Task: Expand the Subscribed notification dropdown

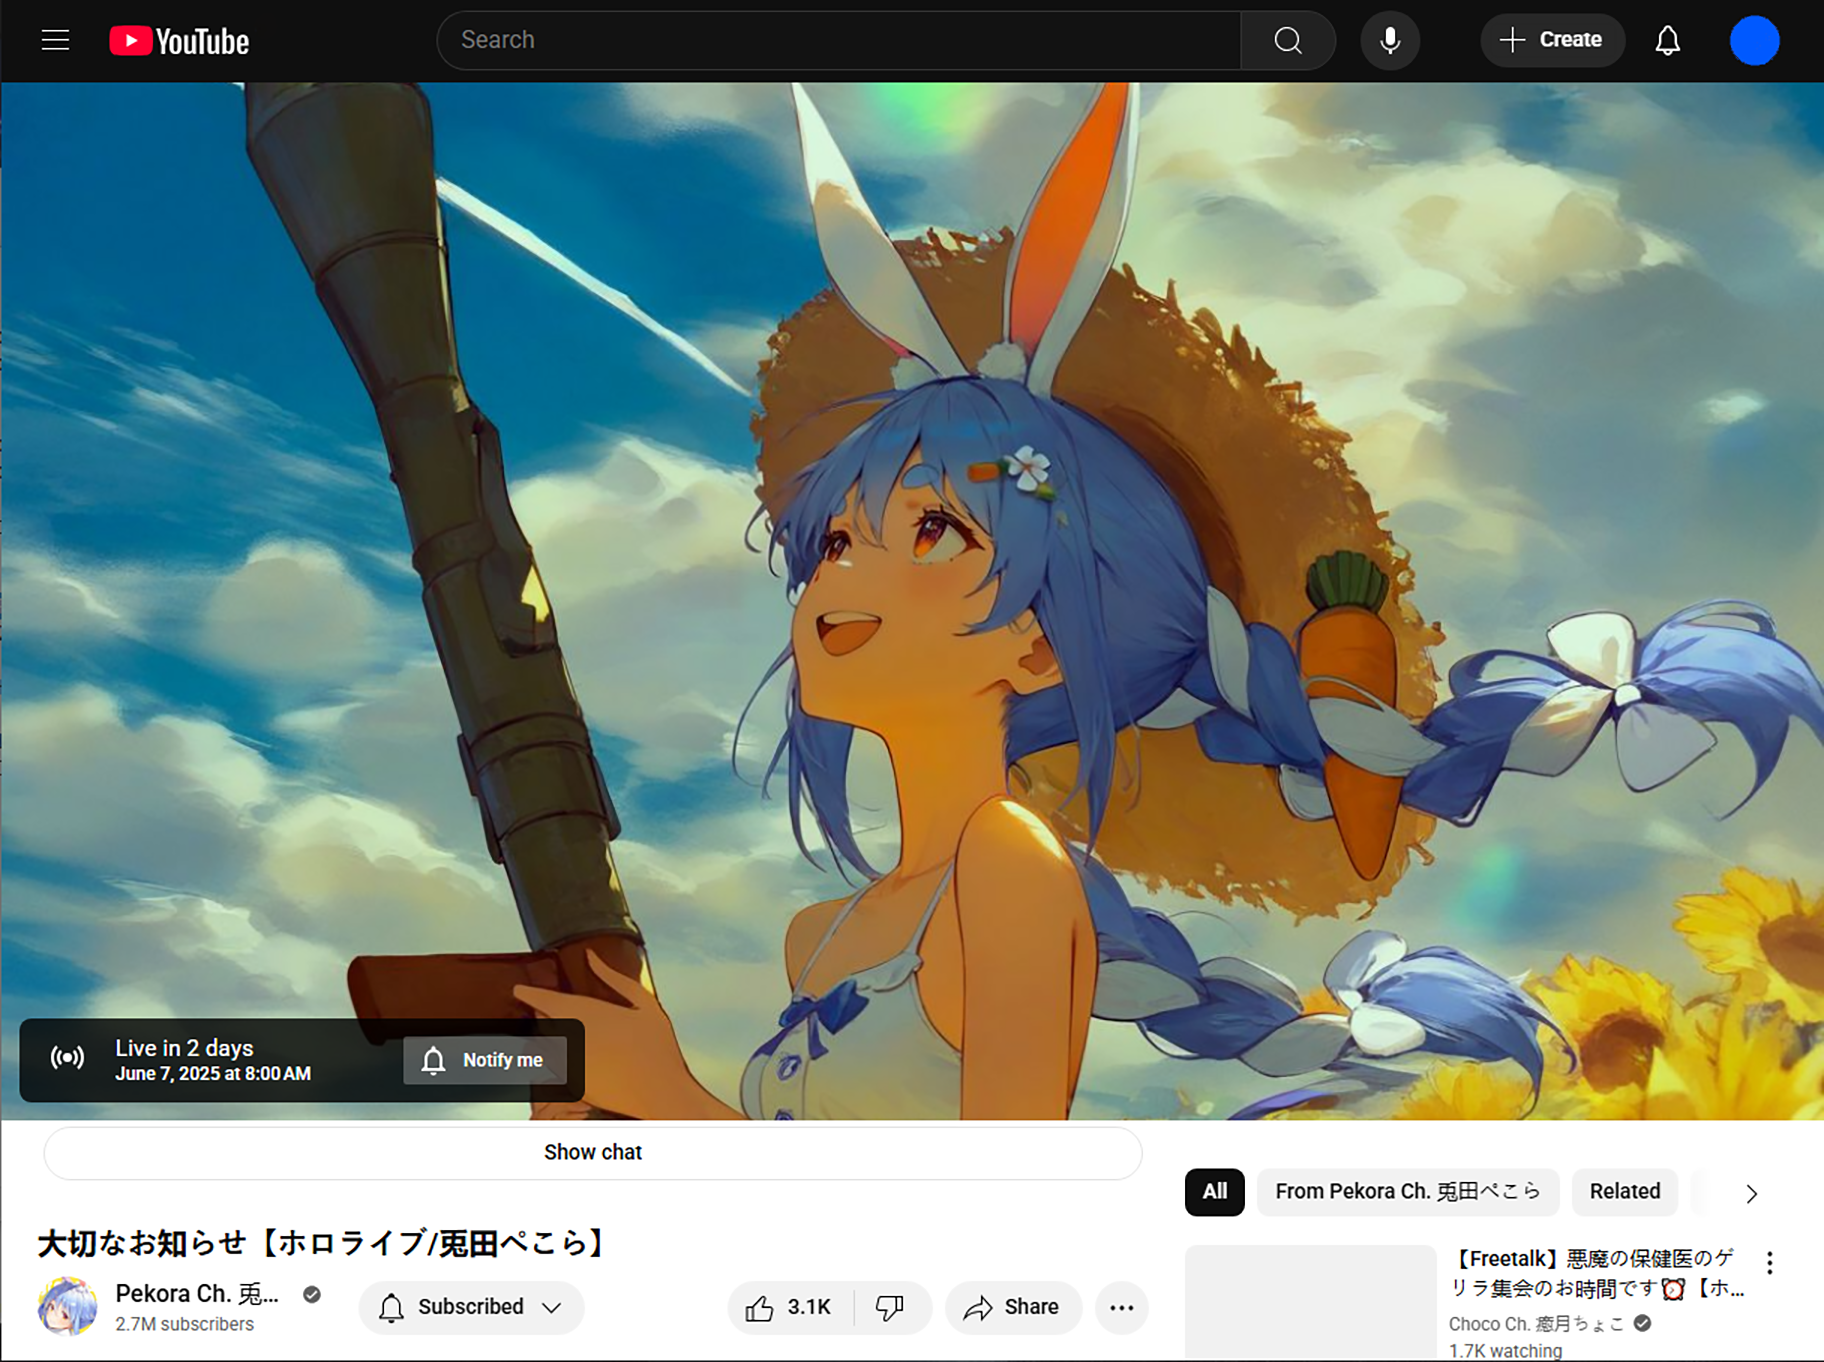Action: coord(471,1307)
